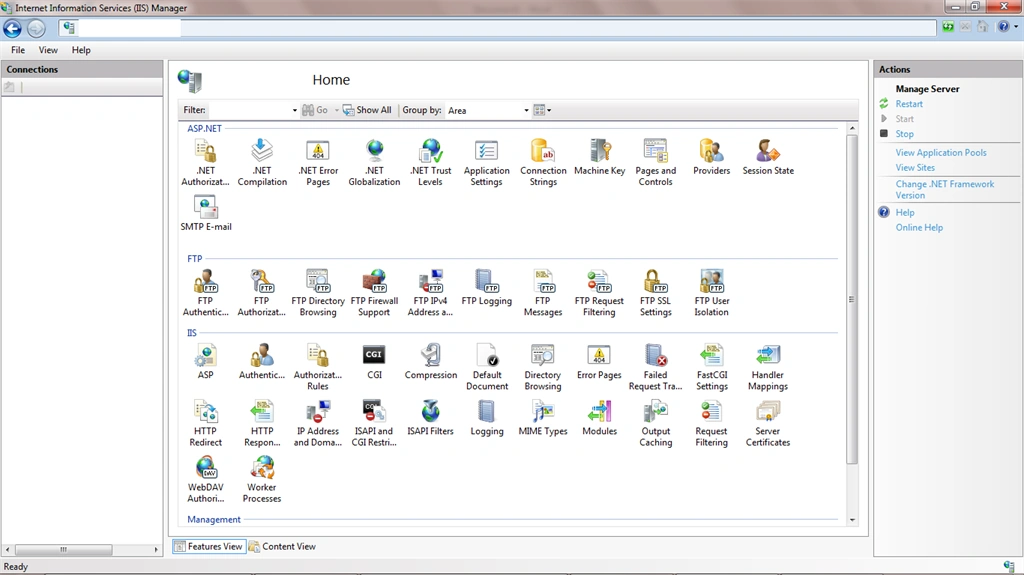Open Providers feature
Viewport: 1024px width, 575px height.
pos(711,157)
